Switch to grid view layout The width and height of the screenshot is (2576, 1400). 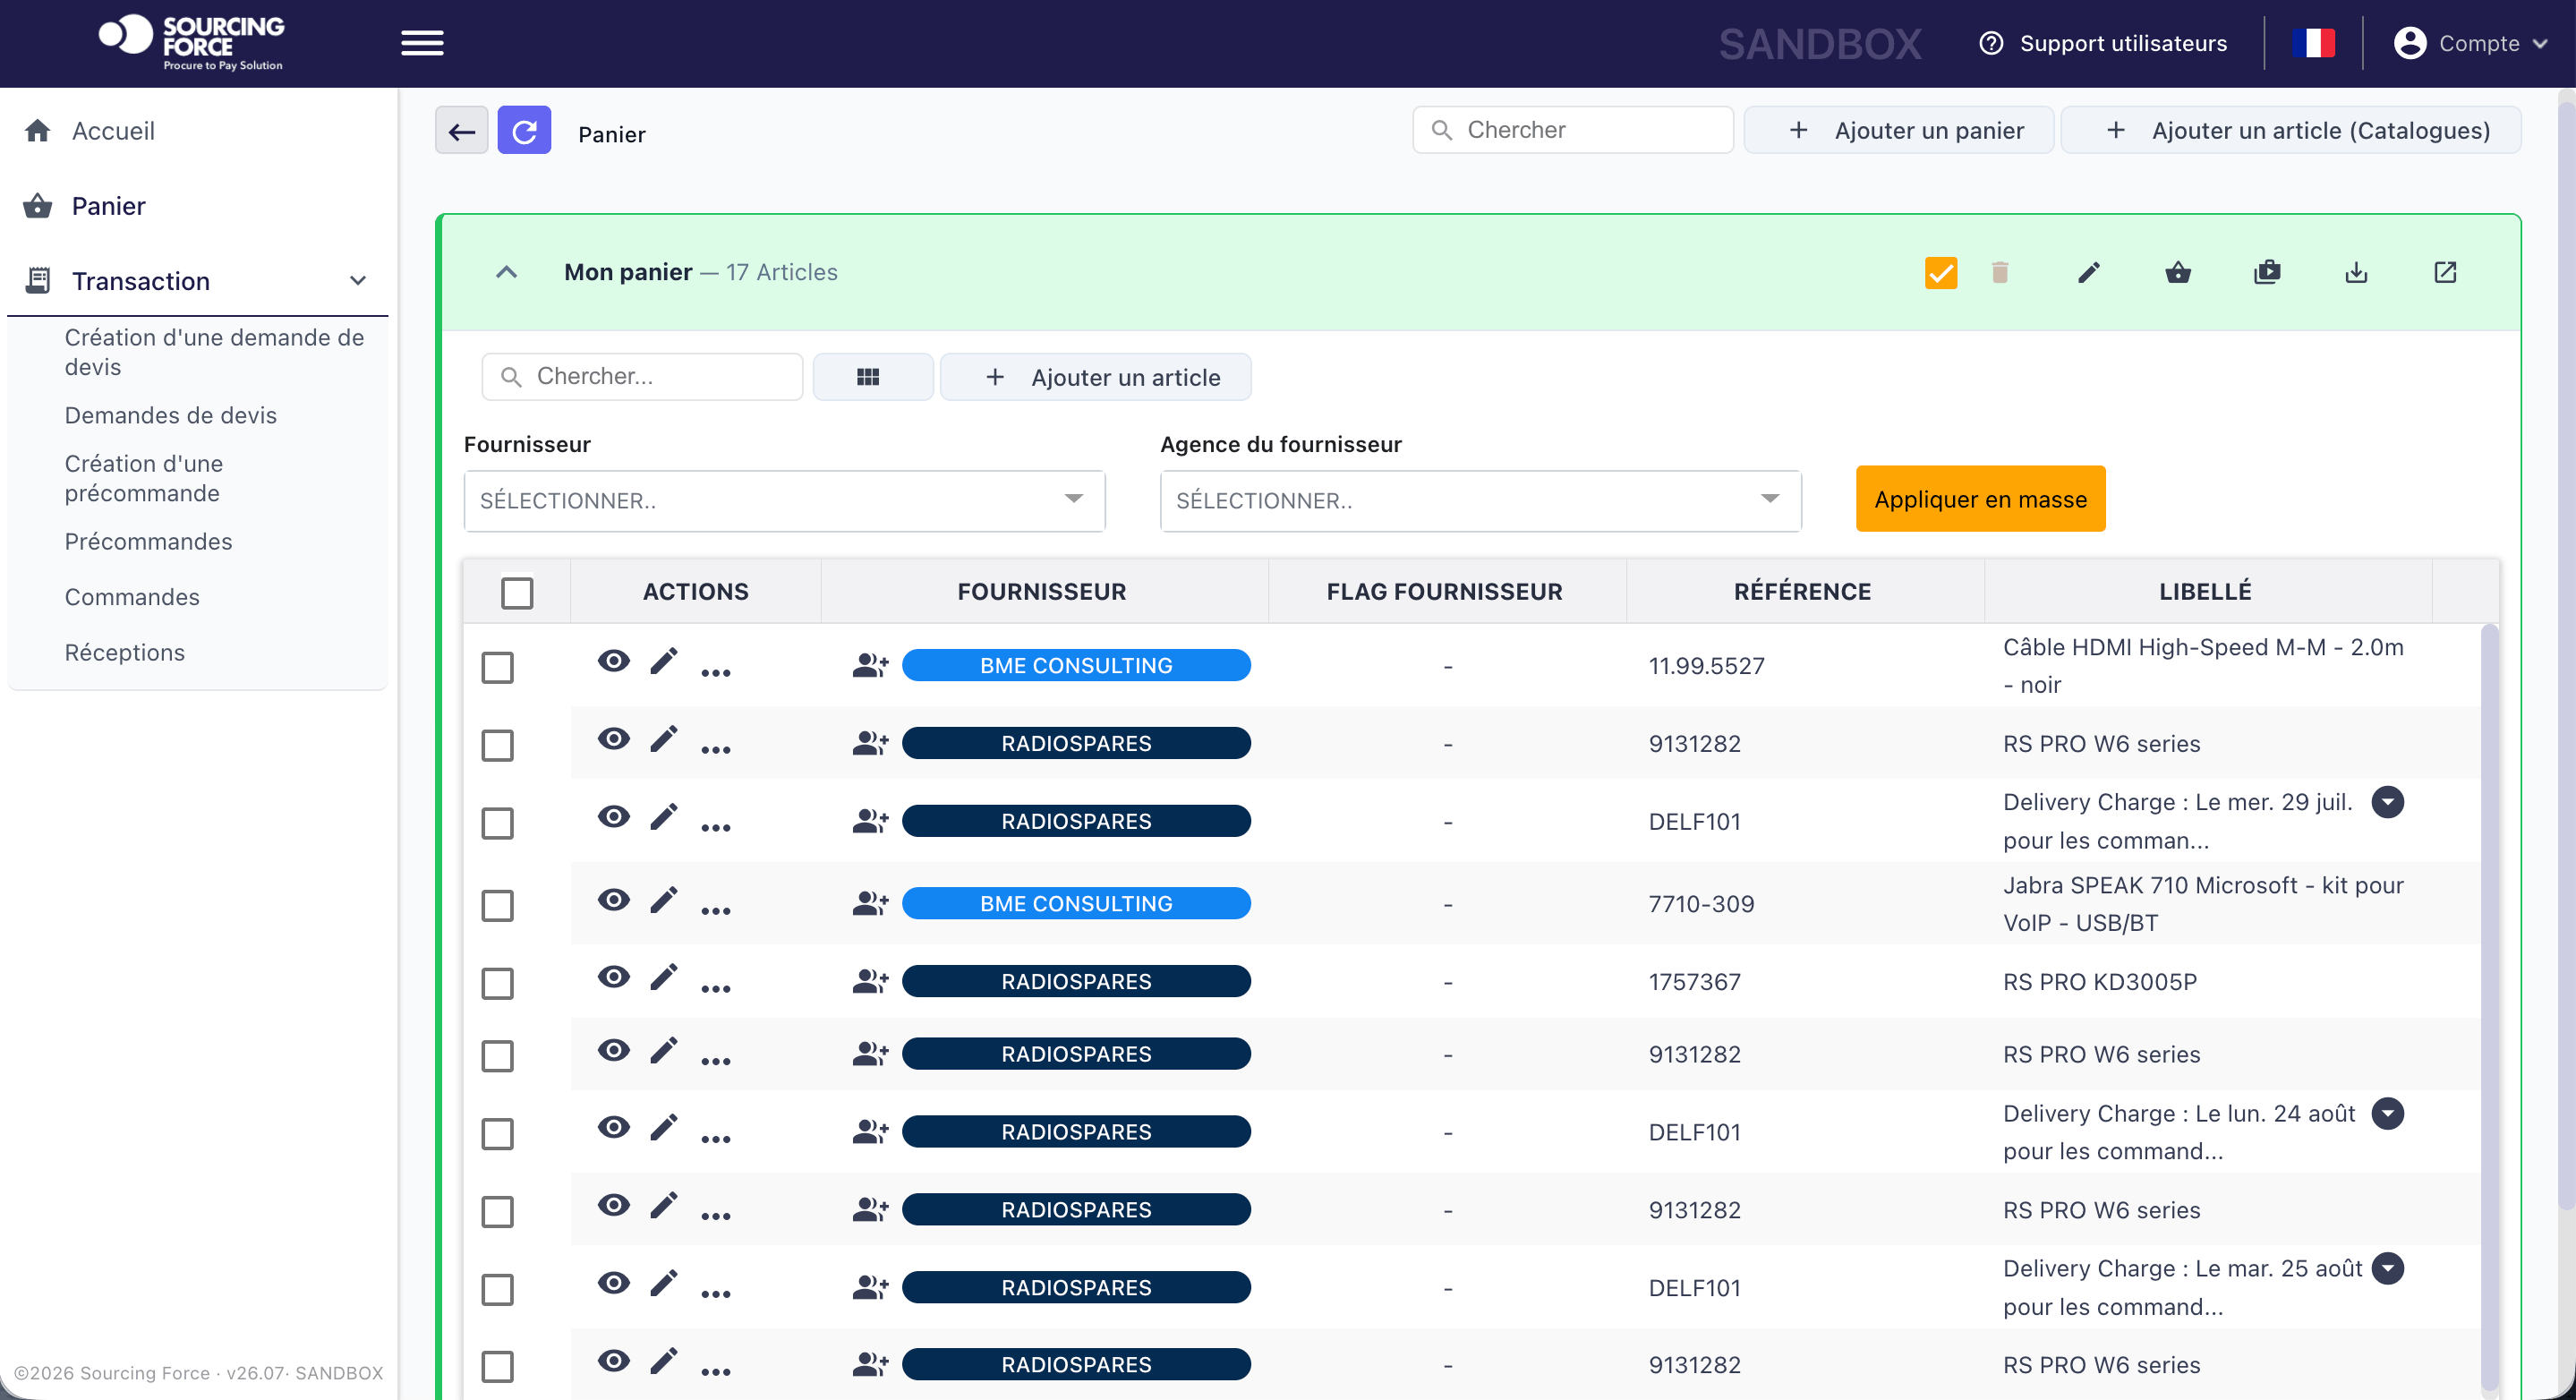(872, 377)
